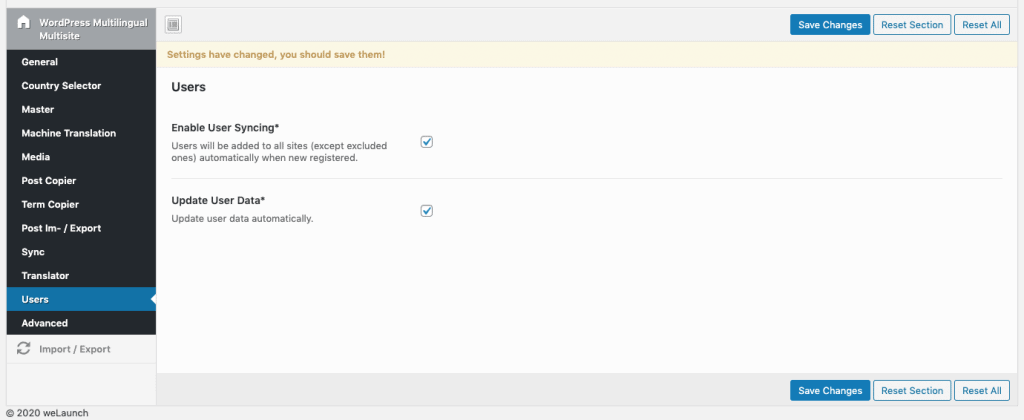Open the Translator settings section

coord(45,275)
